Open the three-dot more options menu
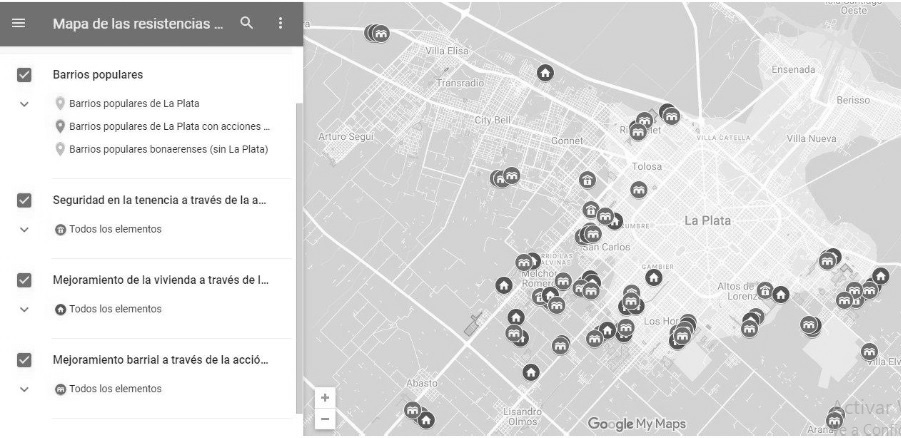 (x=280, y=23)
